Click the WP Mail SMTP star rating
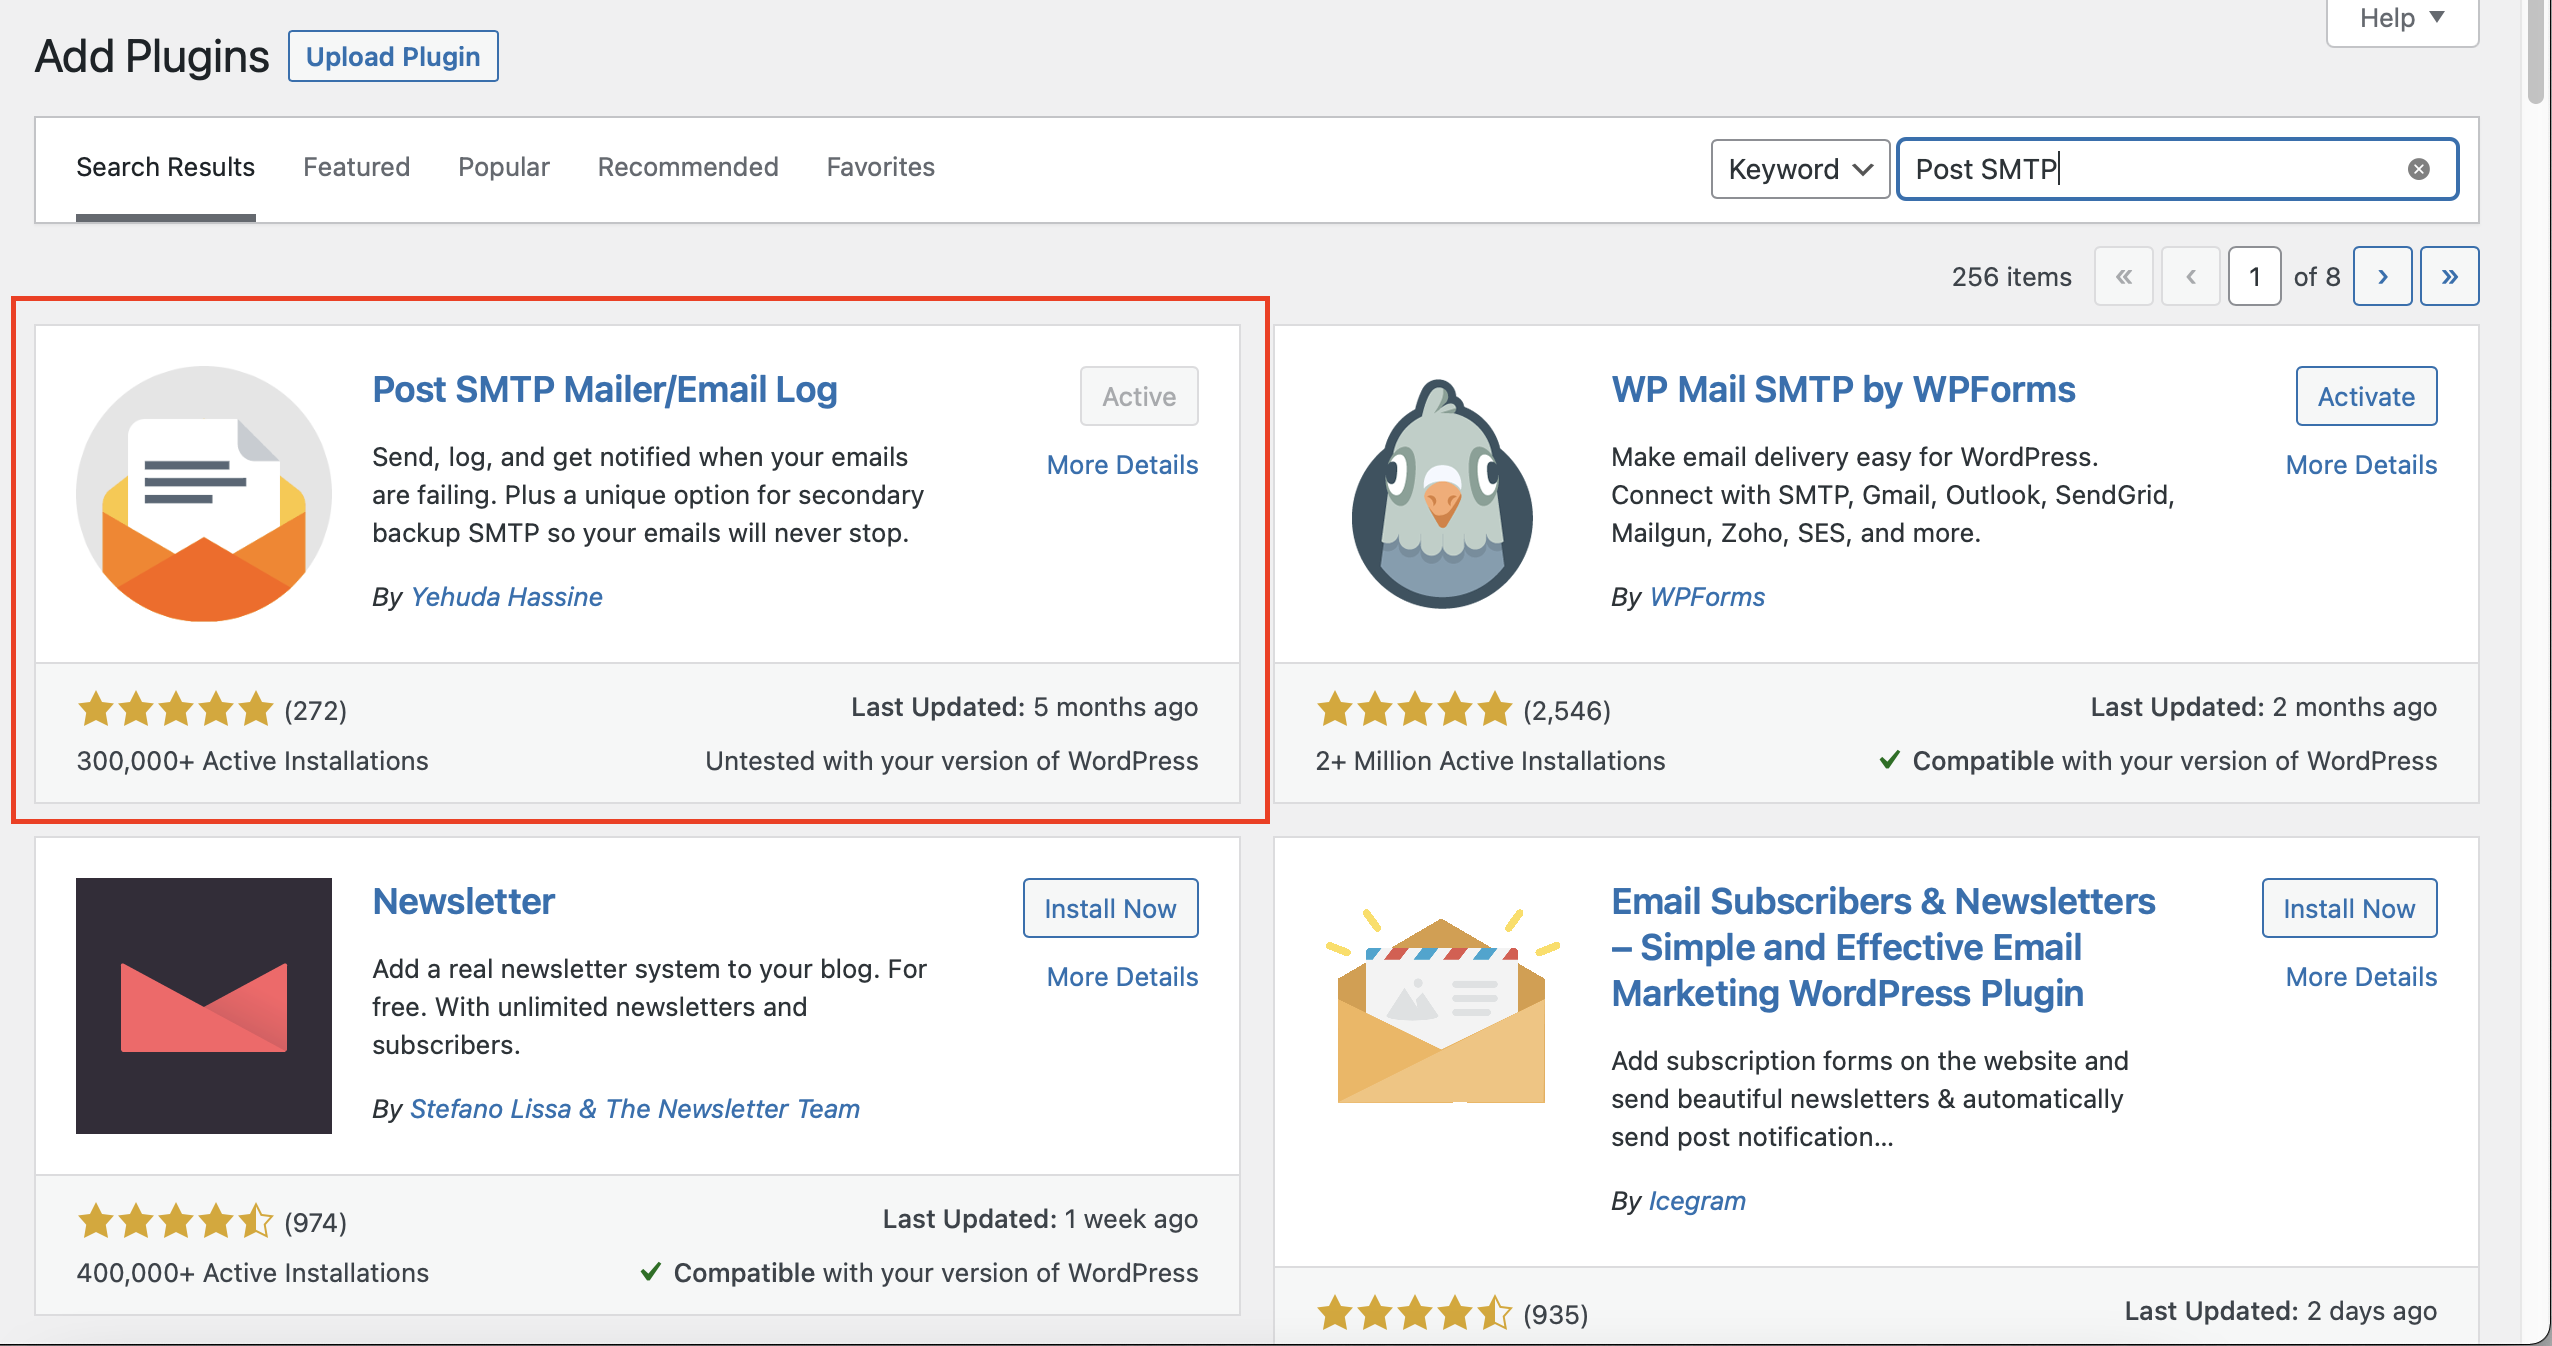Image resolution: width=2552 pixels, height=1346 pixels. 1414,709
